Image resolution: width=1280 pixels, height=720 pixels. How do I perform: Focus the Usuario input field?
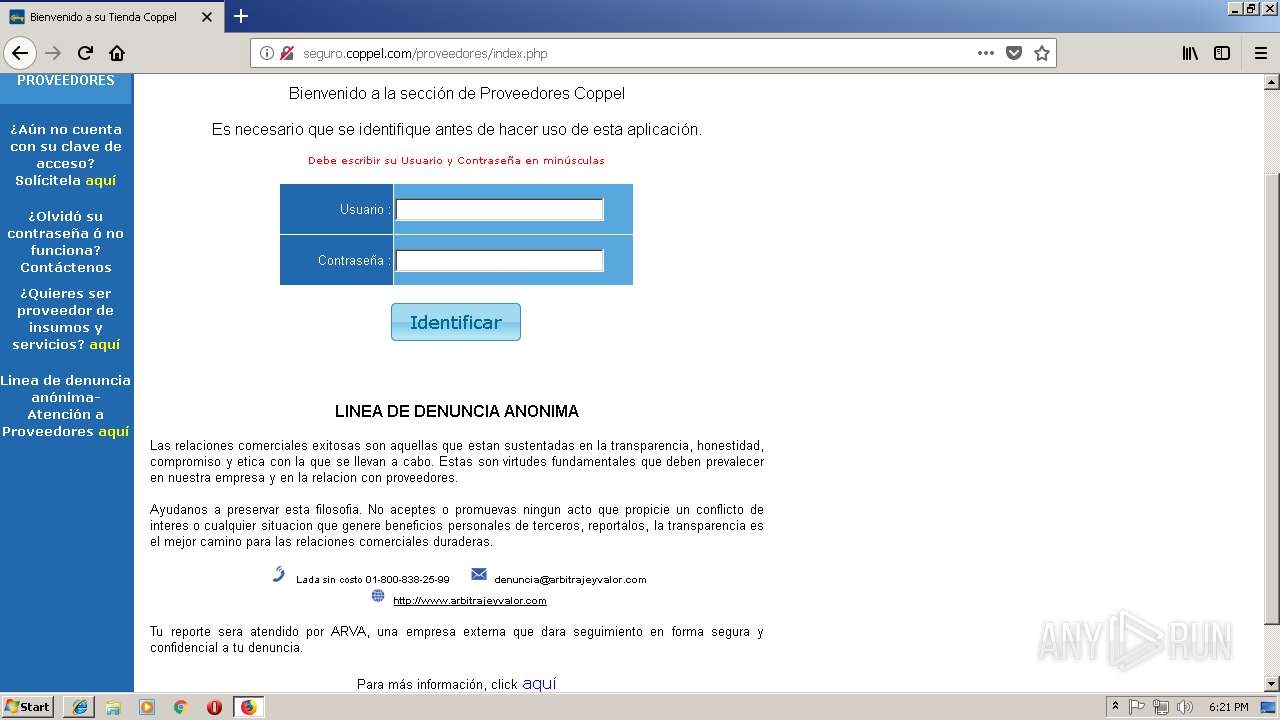(x=499, y=209)
